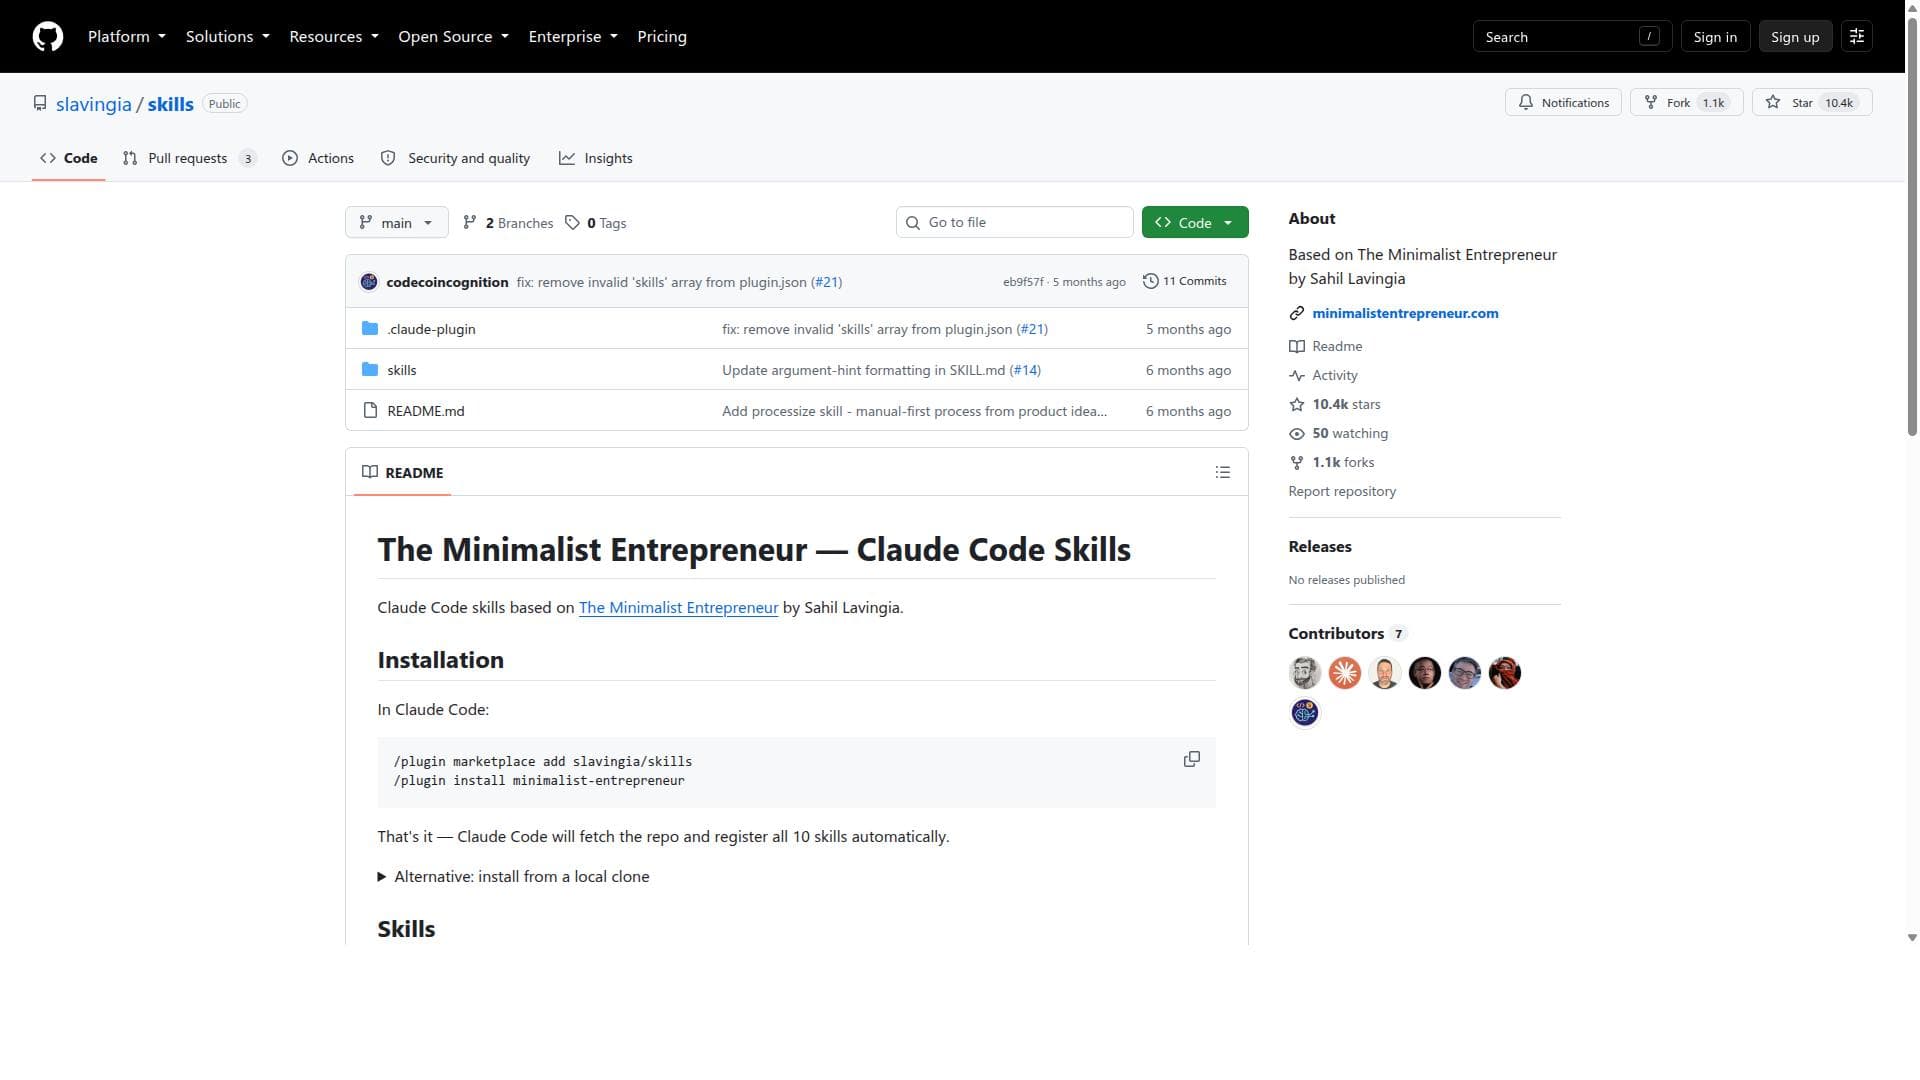Click the book icon beside Readme

coord(1297,347)
